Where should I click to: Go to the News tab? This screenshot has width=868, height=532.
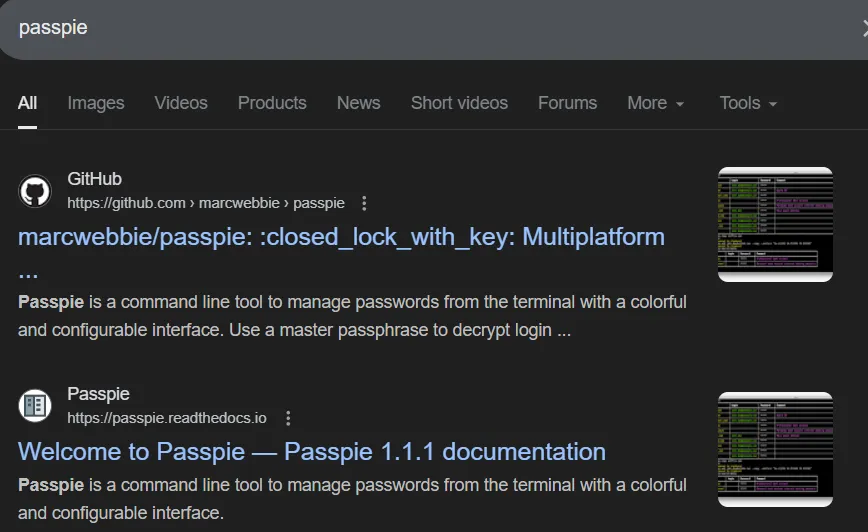[x=358, y=103]
